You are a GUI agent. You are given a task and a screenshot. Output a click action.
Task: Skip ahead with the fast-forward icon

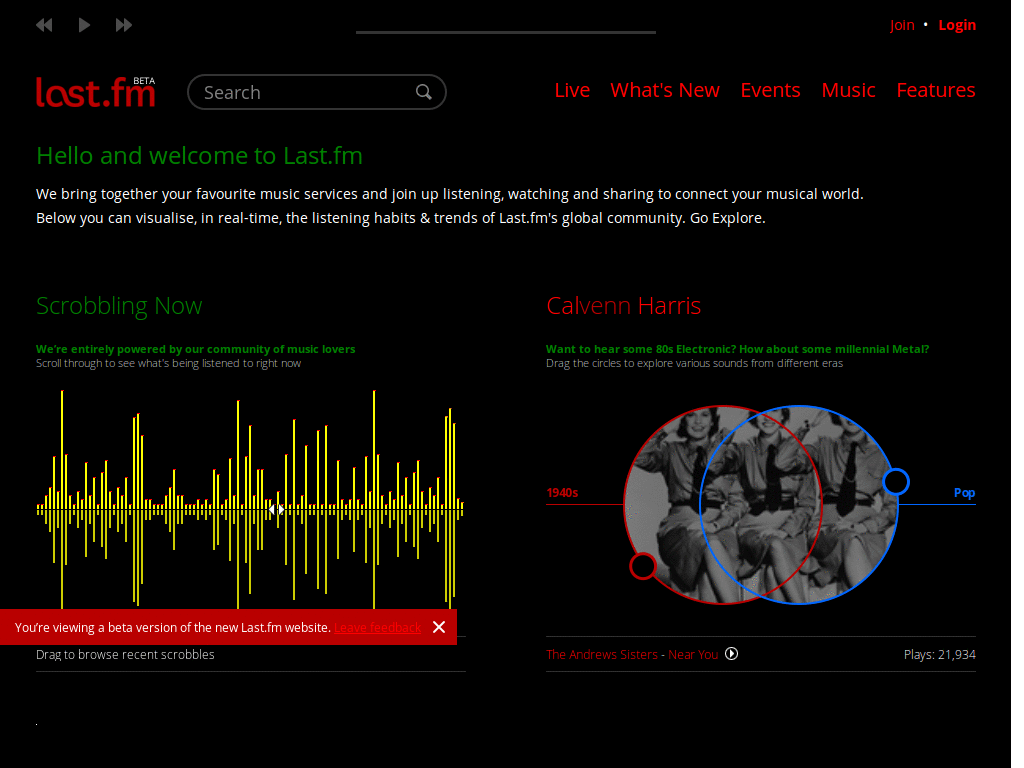(x=123, y=25)
